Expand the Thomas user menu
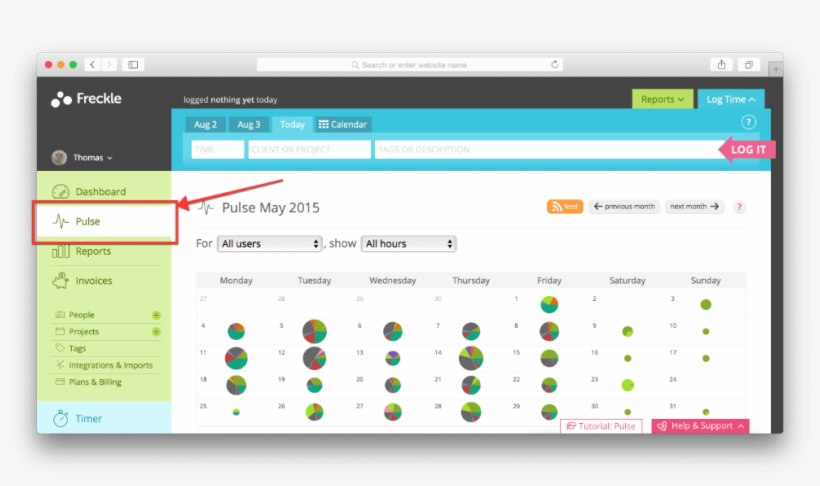The width and height of the screenshot is (820, 486). (x=93, y=157)
